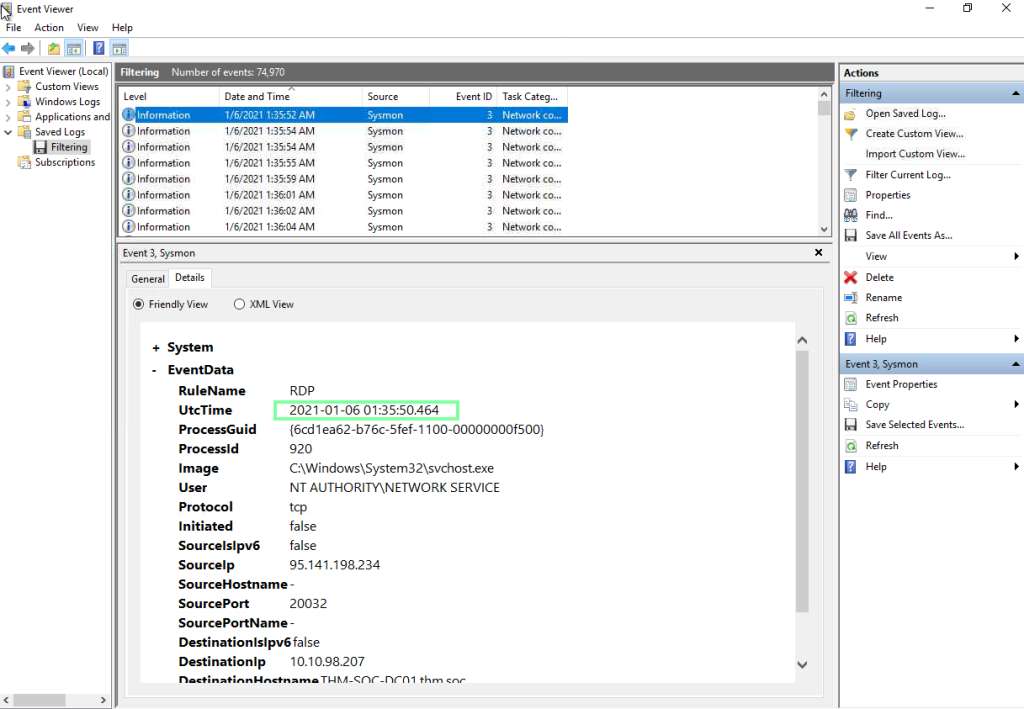Collapse the EventData section
Image resolution: width=1024 pixels, height=709 pixels.
click(x=155, y=370)
